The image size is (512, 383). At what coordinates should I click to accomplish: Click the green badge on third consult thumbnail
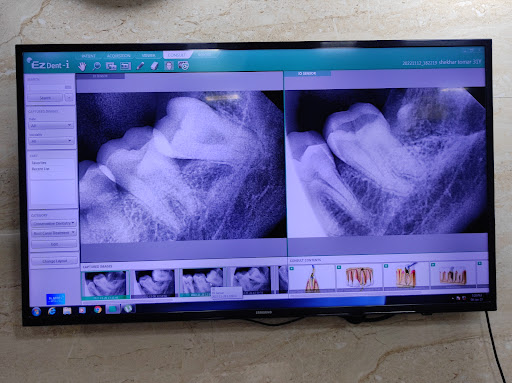386,266
